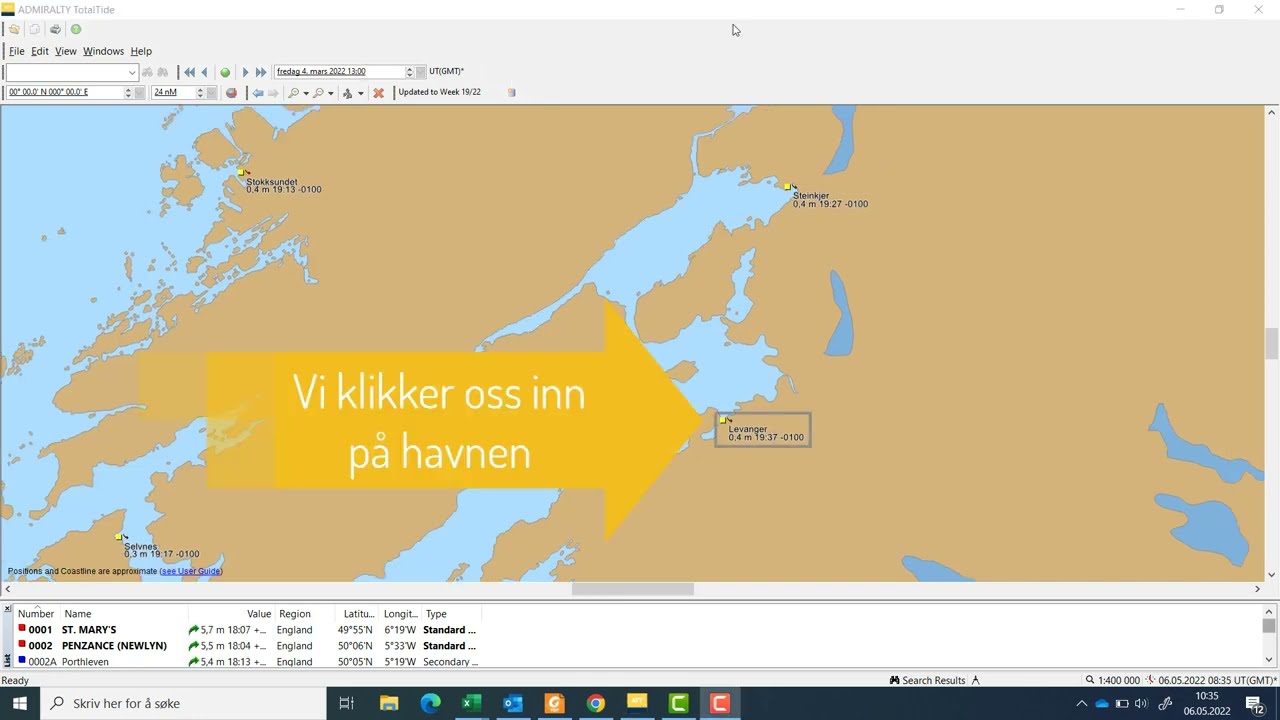The width and height of the screenshot is (1280, 720).
Task: Step back fast with double-left arrow
Action: 189,72
